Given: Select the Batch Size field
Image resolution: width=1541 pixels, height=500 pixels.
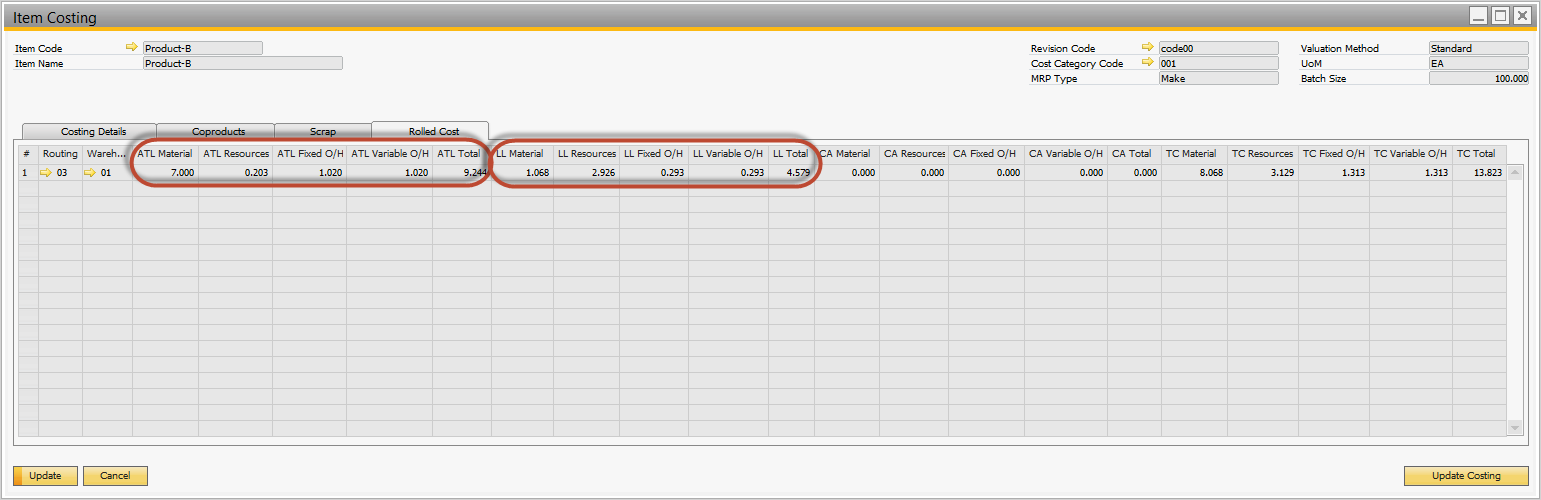Looking at the screenshot, I should click(x=1478, y=78).
